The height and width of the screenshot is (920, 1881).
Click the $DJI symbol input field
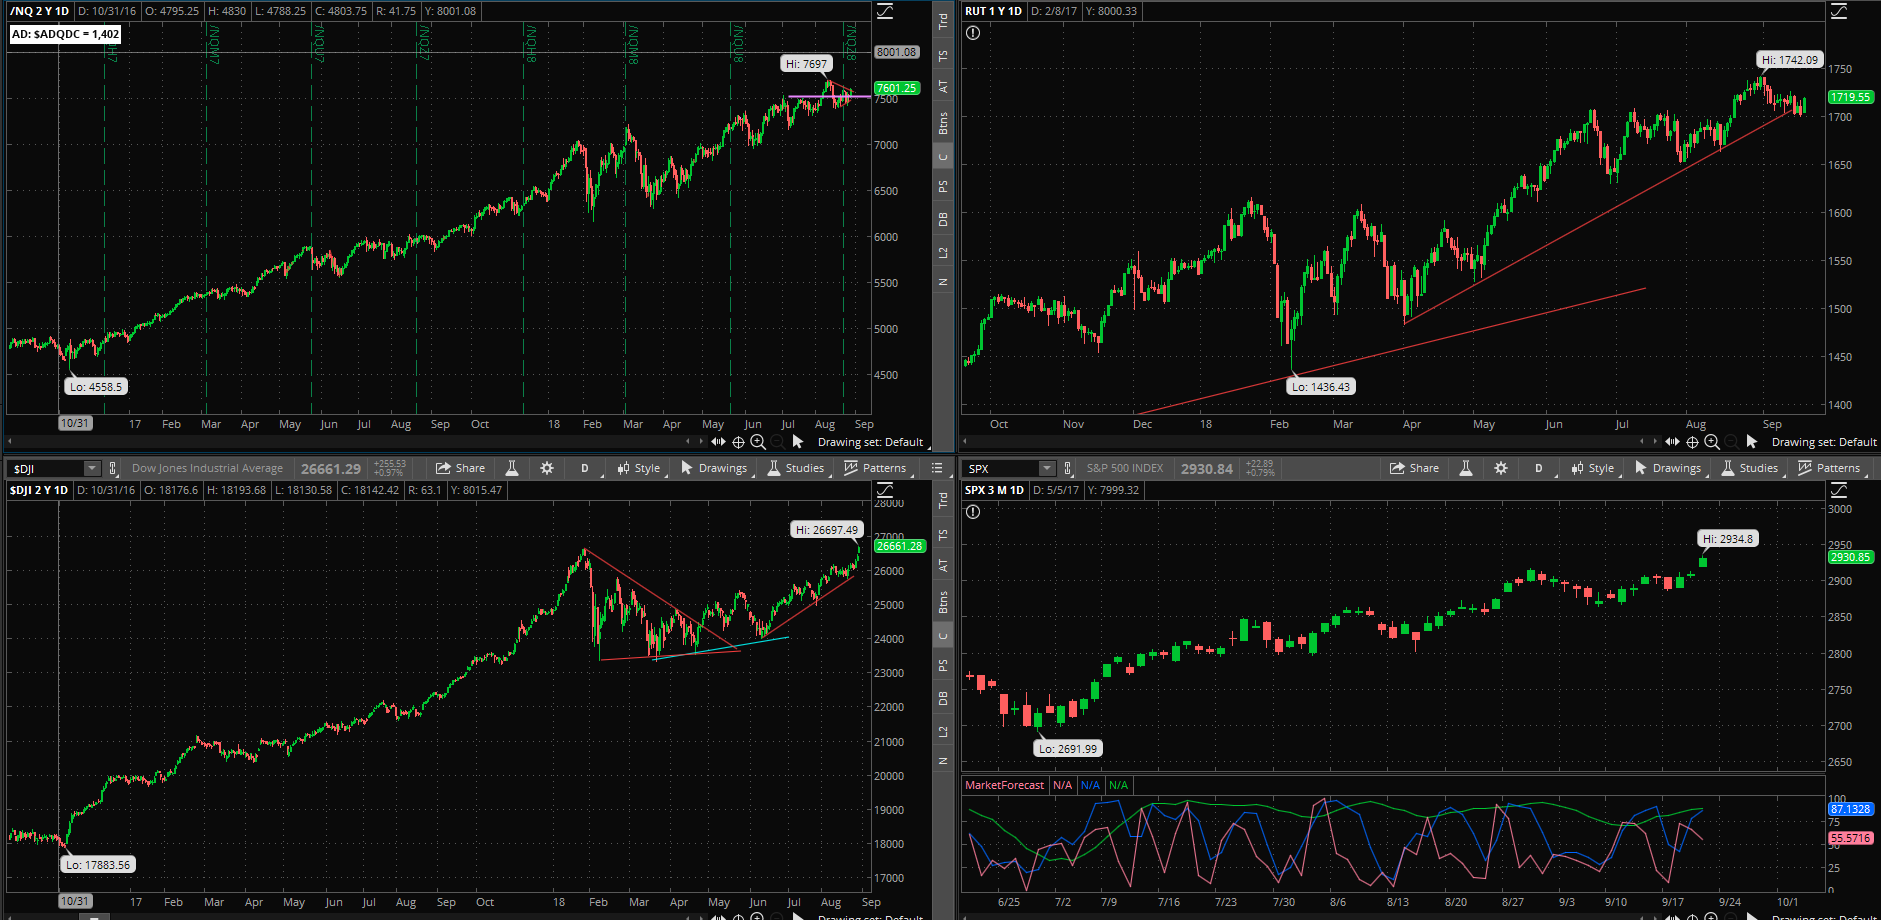[x=46, y=468]
